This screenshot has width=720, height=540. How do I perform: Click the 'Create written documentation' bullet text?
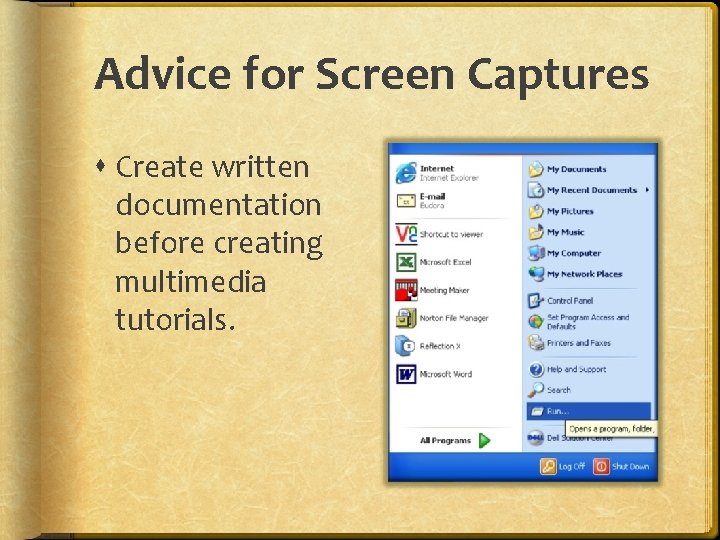click(x=219, y=243)
